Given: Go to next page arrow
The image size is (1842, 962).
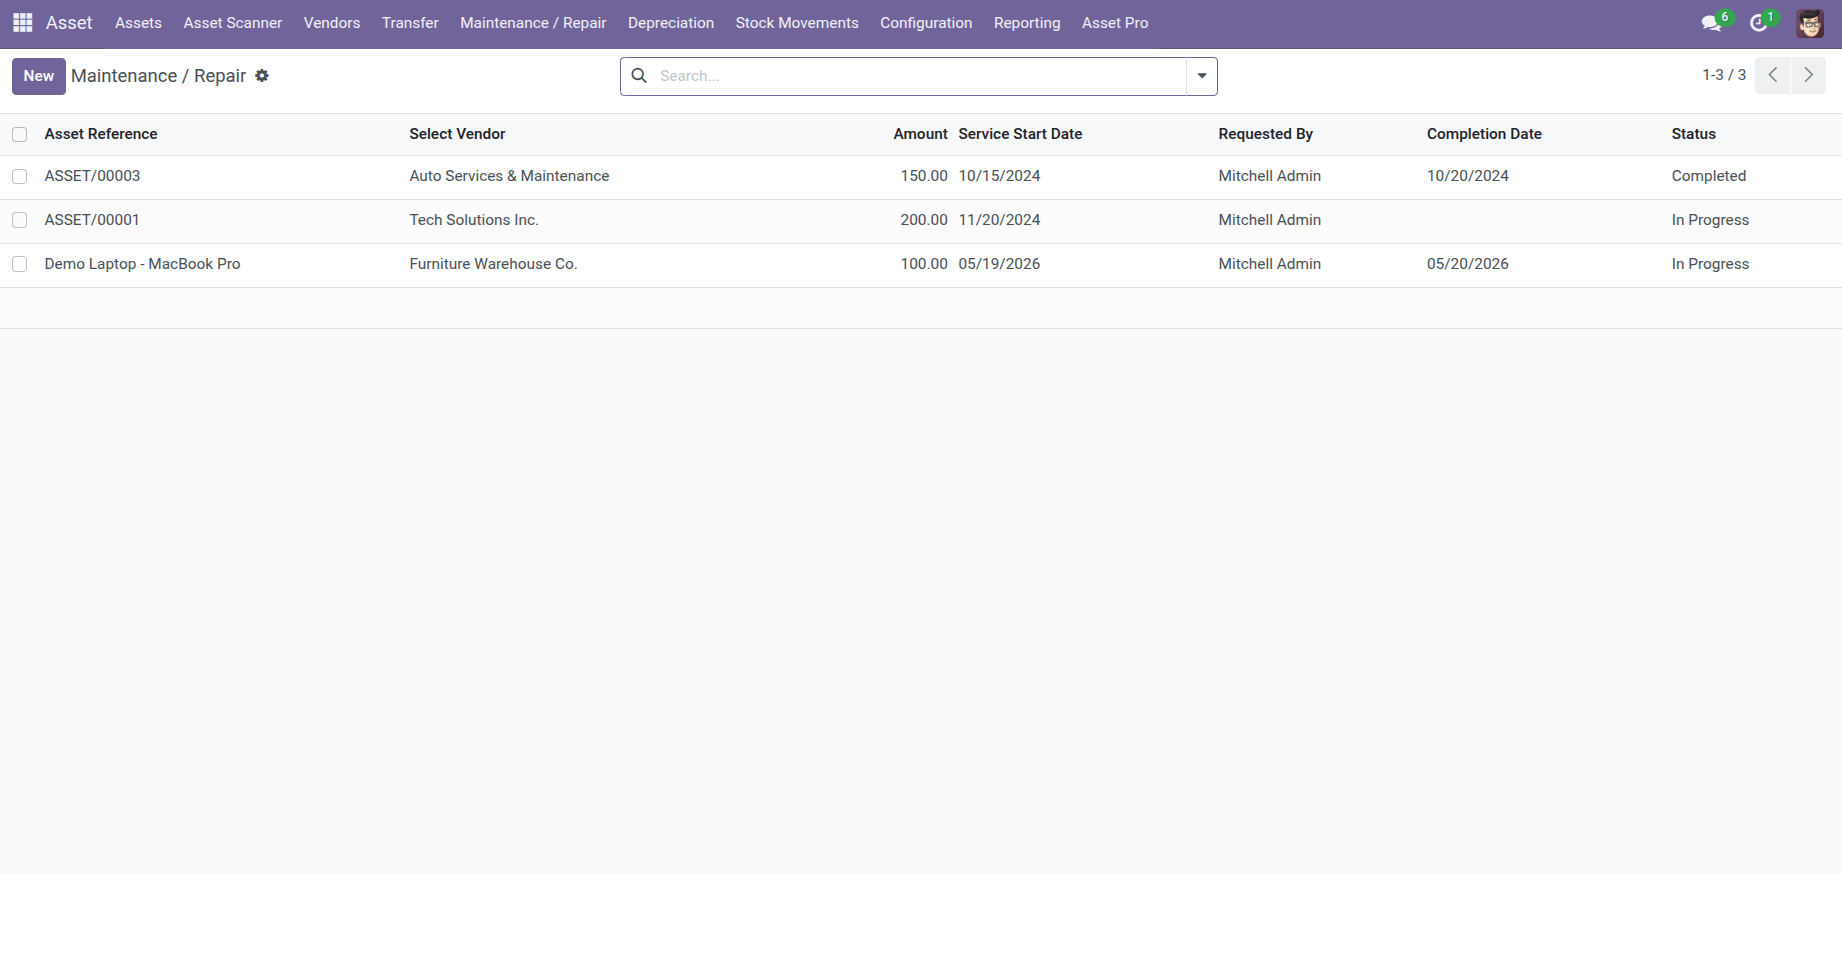Looking at the screenshot, I should click(x=1808, y=75).
